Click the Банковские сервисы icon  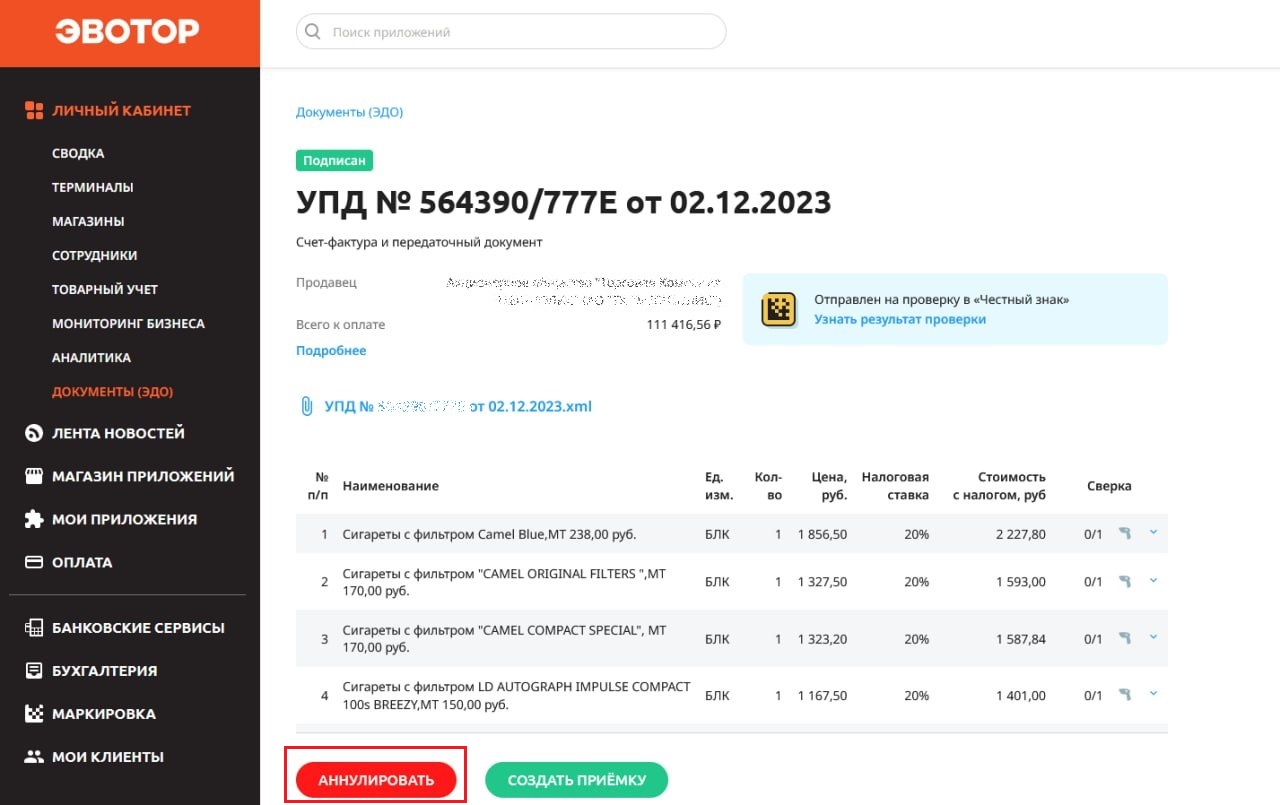34,628
